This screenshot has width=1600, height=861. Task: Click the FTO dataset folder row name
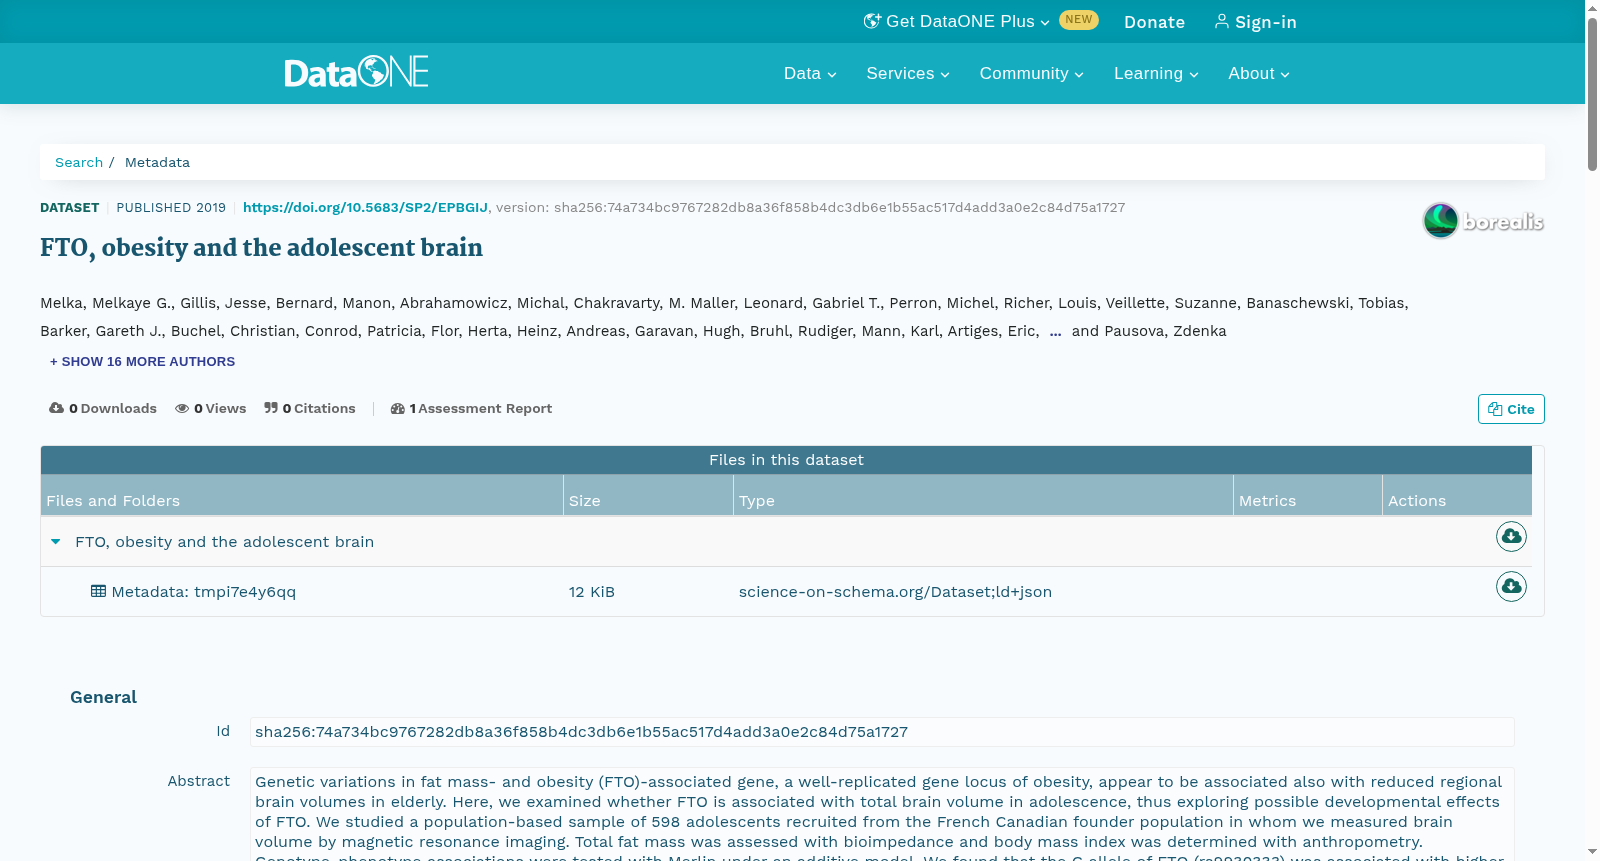[224, 542]
